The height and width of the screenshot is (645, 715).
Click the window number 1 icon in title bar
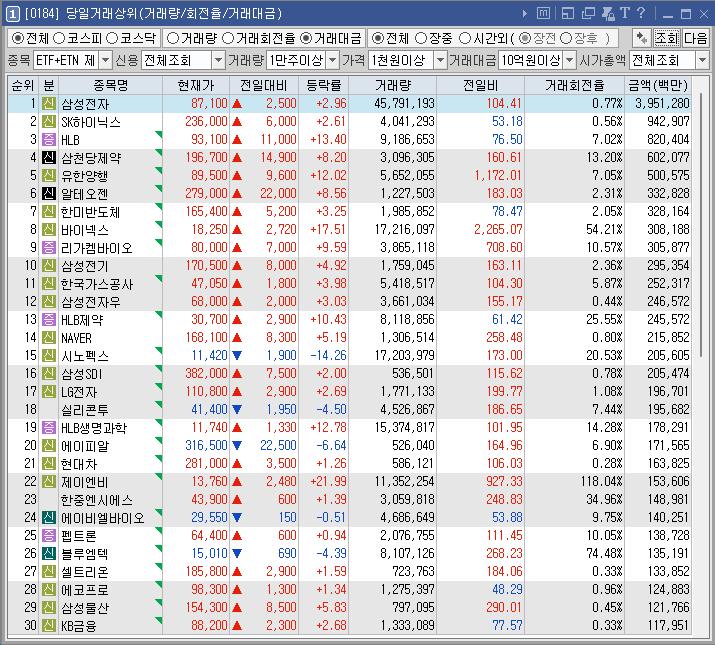[x=12, y=14]
